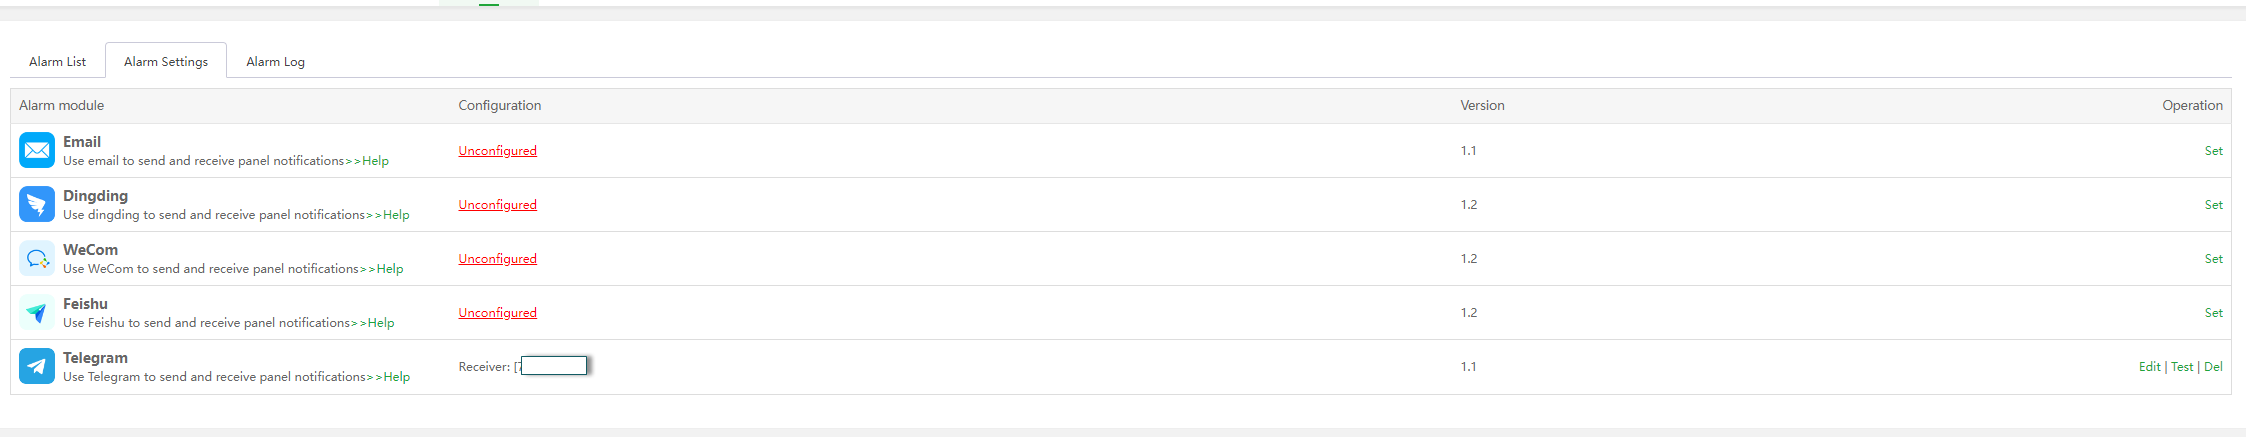Click Set for the Feishu module
Screen dimensions: 2246x437
[x=2213, y=313]
